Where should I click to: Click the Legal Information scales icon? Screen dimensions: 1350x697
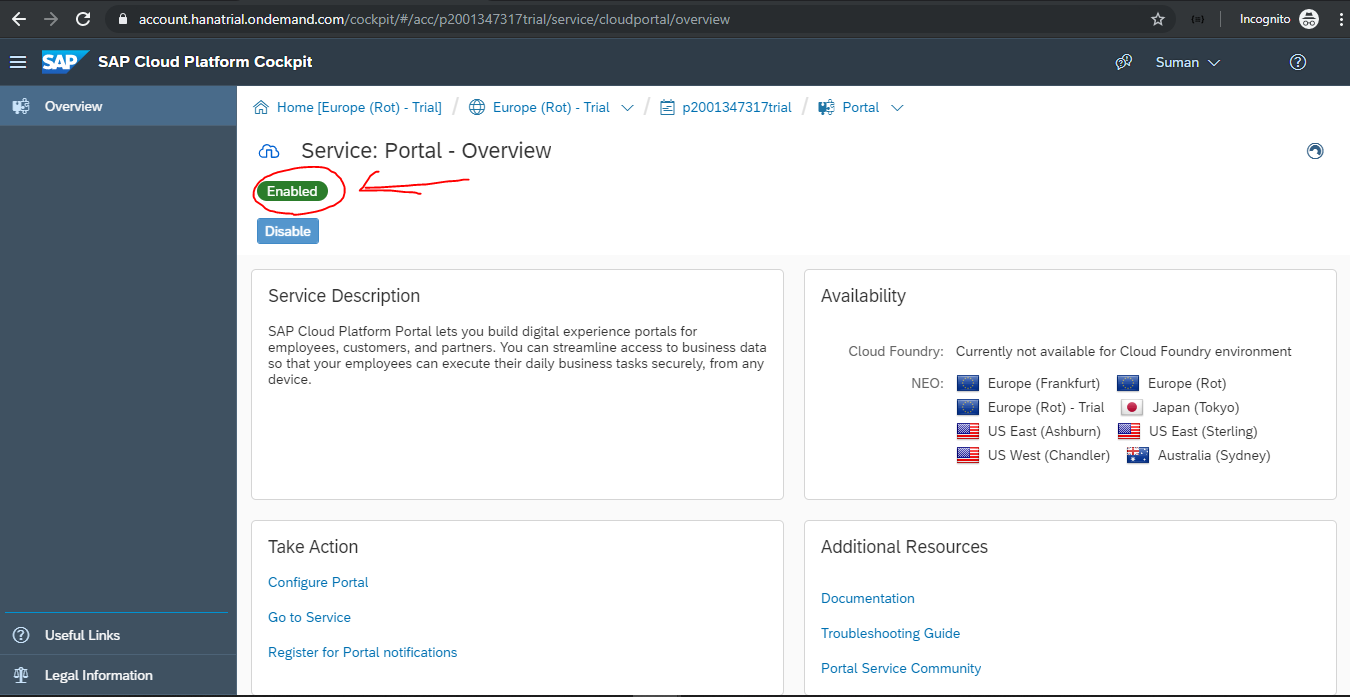[x=20, y=675]
